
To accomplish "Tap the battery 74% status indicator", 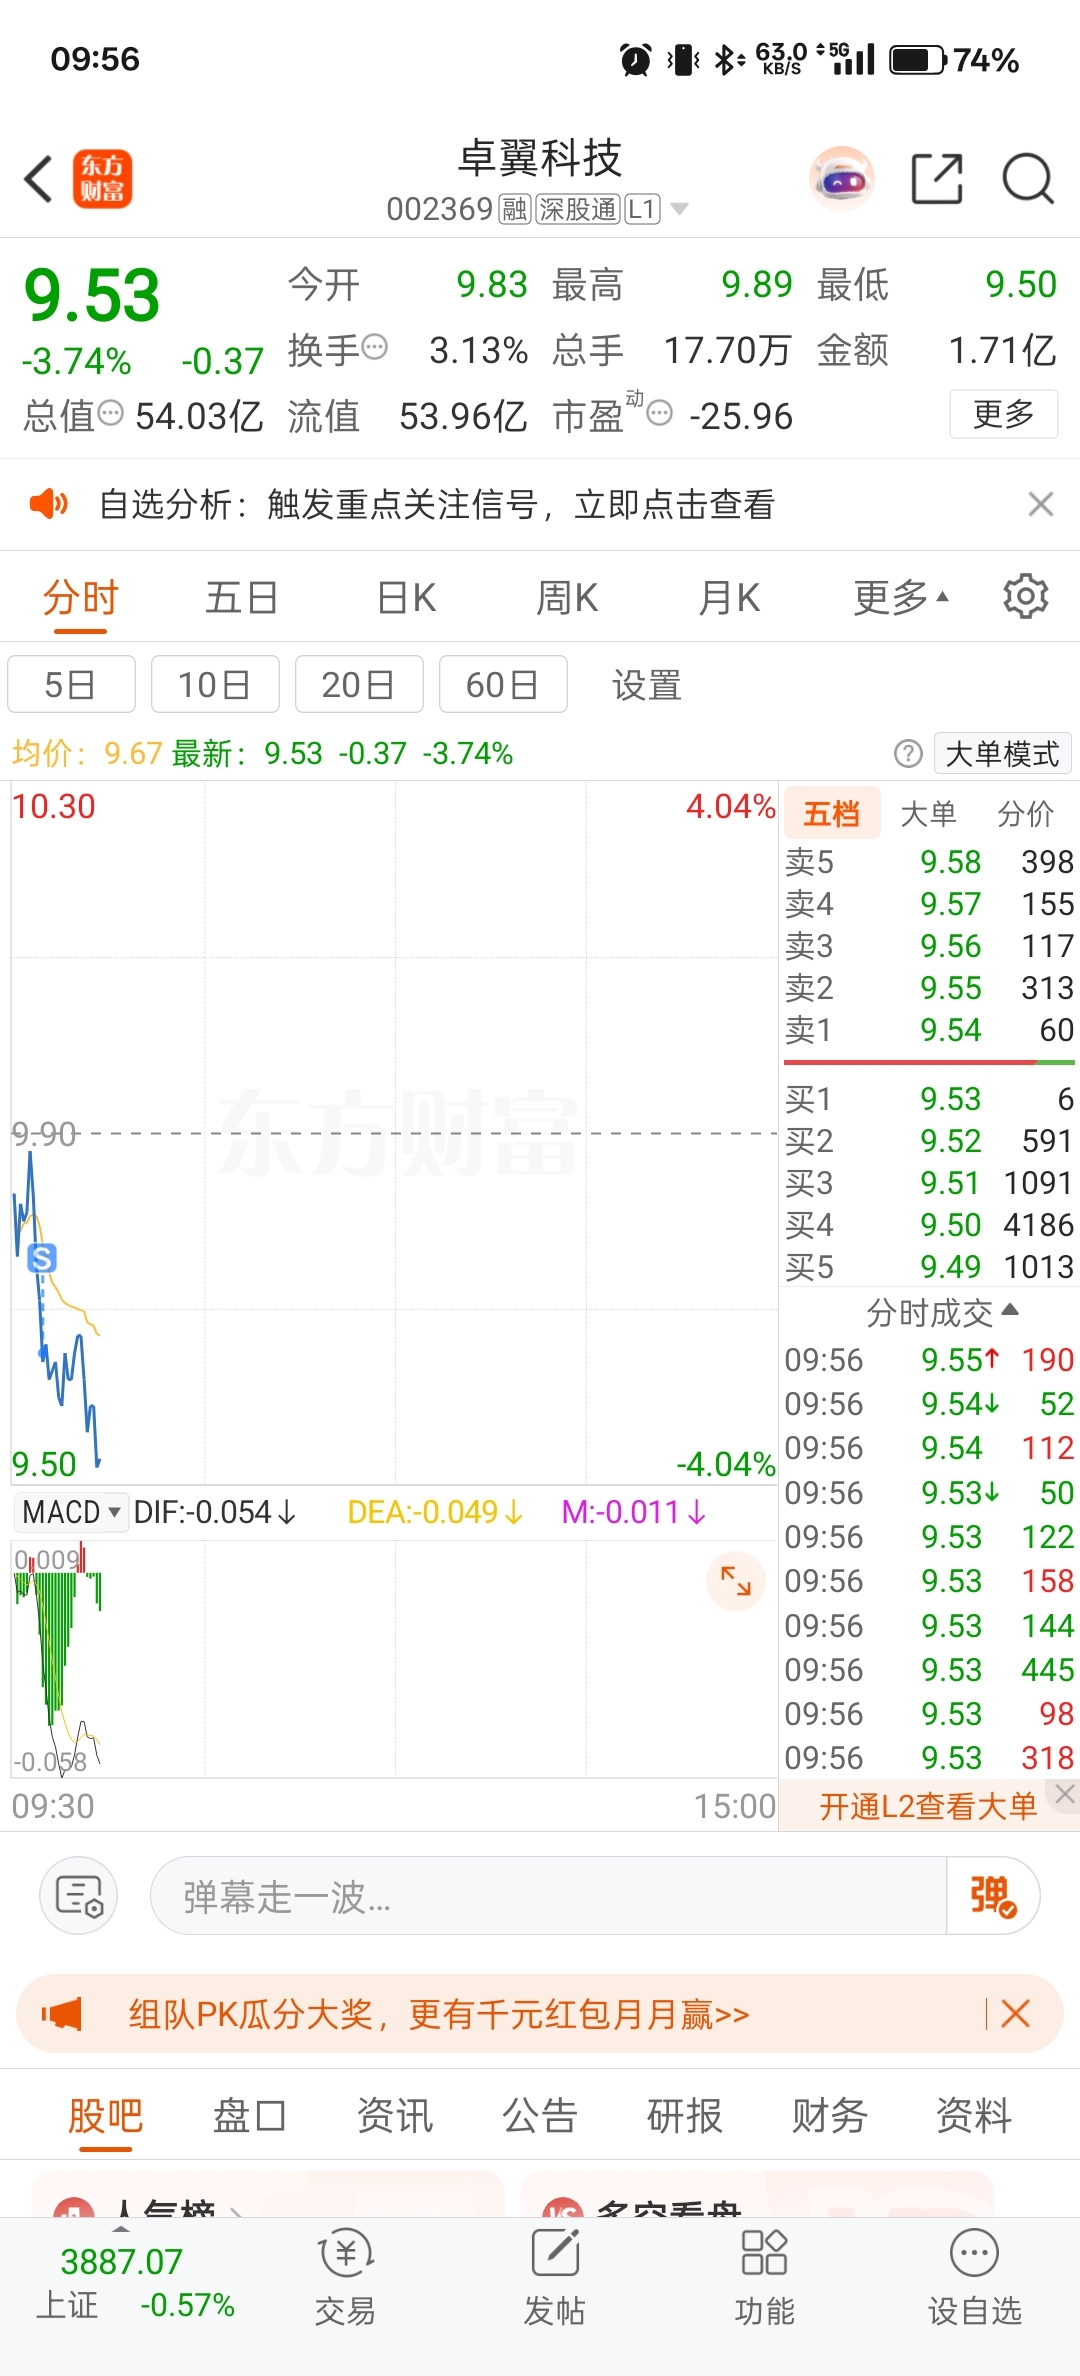I will click(x=954, y=60).
